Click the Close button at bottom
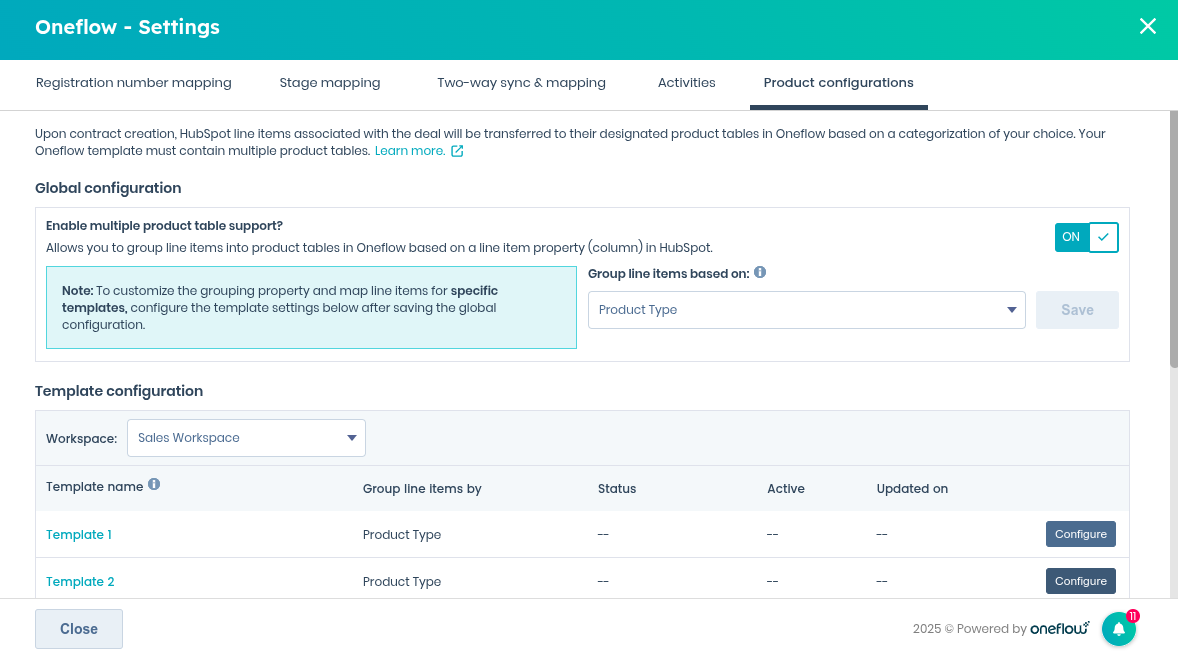Image resolution: width=1178 pixels, height=656 pixels. [79, 629]
